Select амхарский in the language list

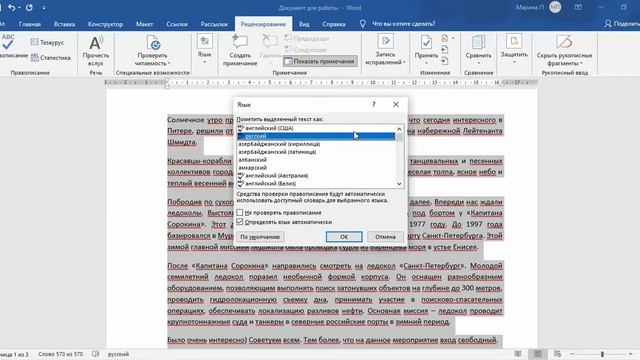pos(316,168)
